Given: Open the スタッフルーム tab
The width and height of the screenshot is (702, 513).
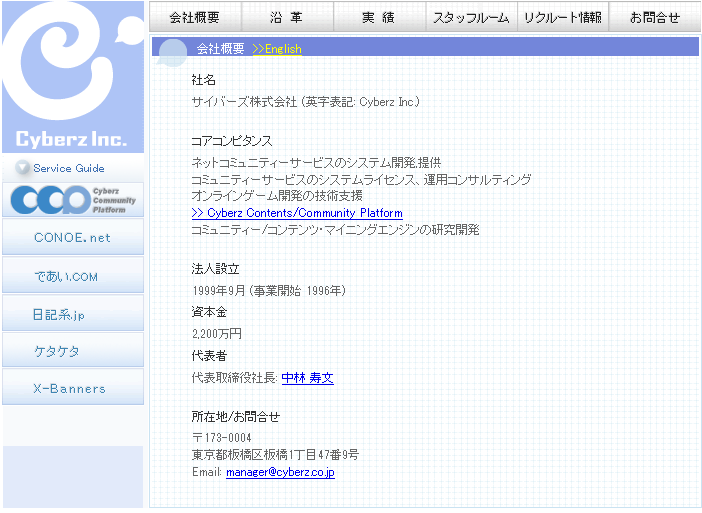Looking at the screenshot, I should [471, 17].
